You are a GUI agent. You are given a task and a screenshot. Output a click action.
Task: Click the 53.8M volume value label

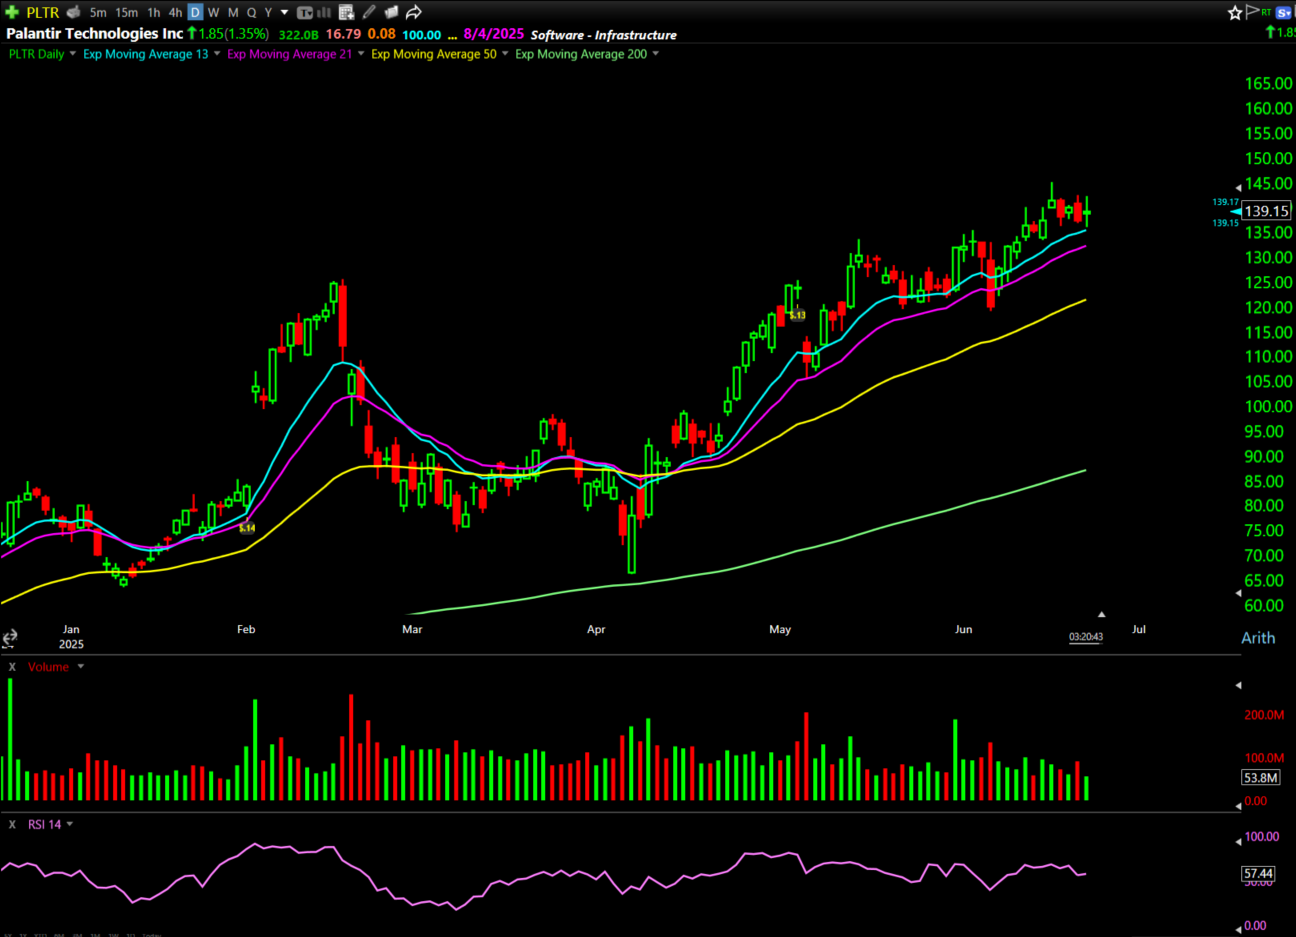coord(1261,777)
